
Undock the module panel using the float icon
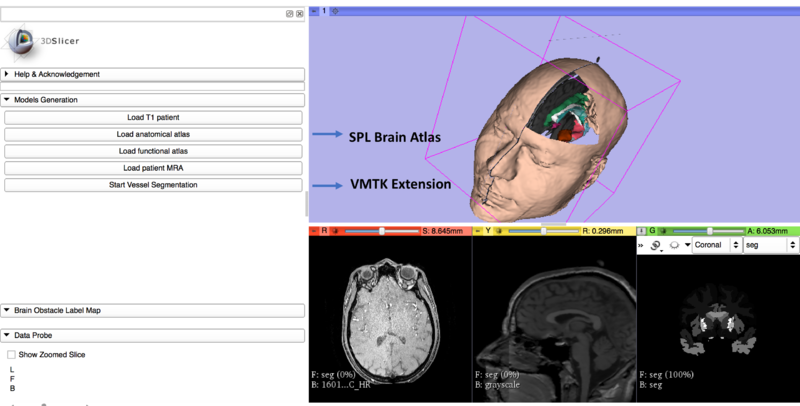pos(289,14)
